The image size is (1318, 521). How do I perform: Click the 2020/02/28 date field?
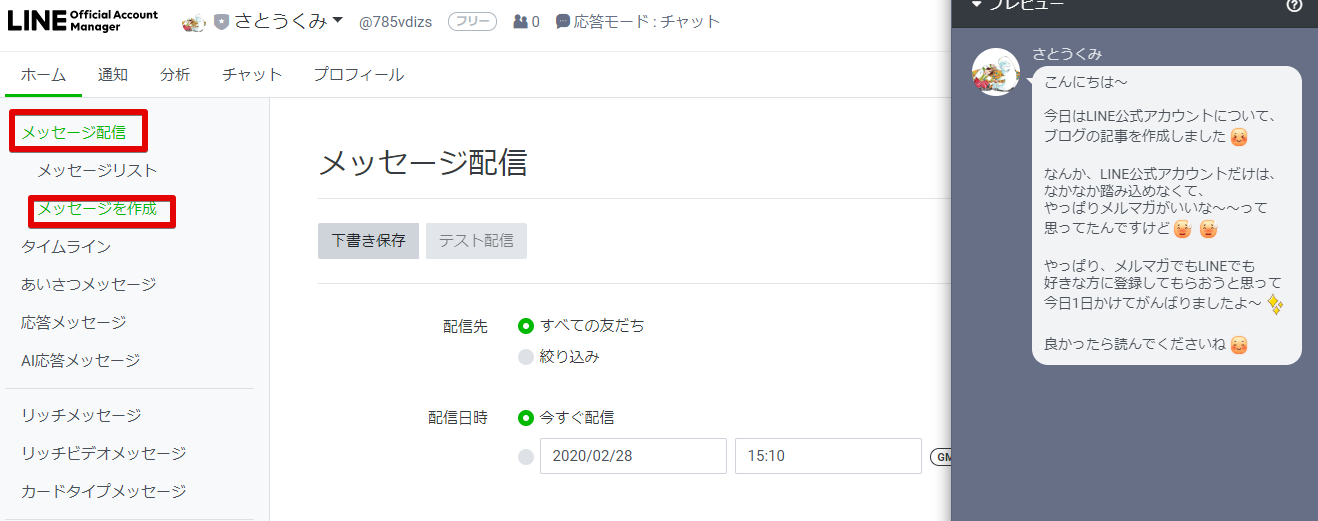tap(632, 456)
